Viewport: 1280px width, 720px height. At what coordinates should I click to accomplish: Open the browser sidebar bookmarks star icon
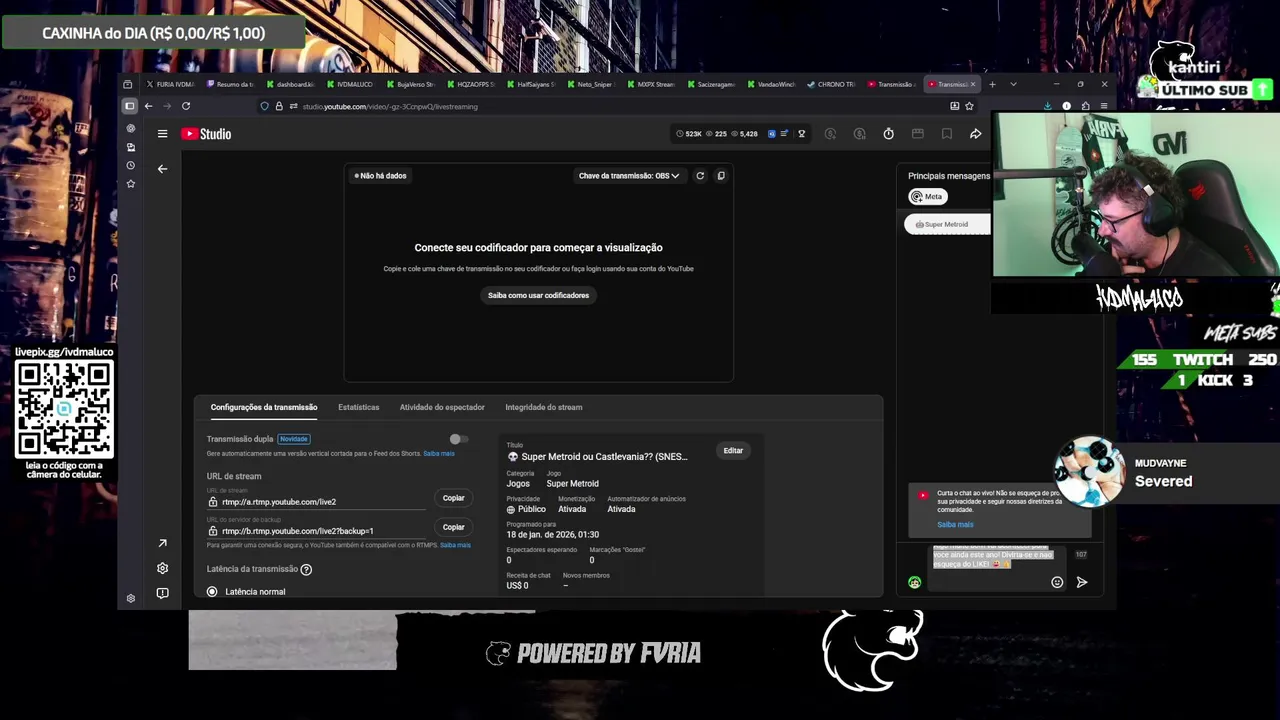130,184
